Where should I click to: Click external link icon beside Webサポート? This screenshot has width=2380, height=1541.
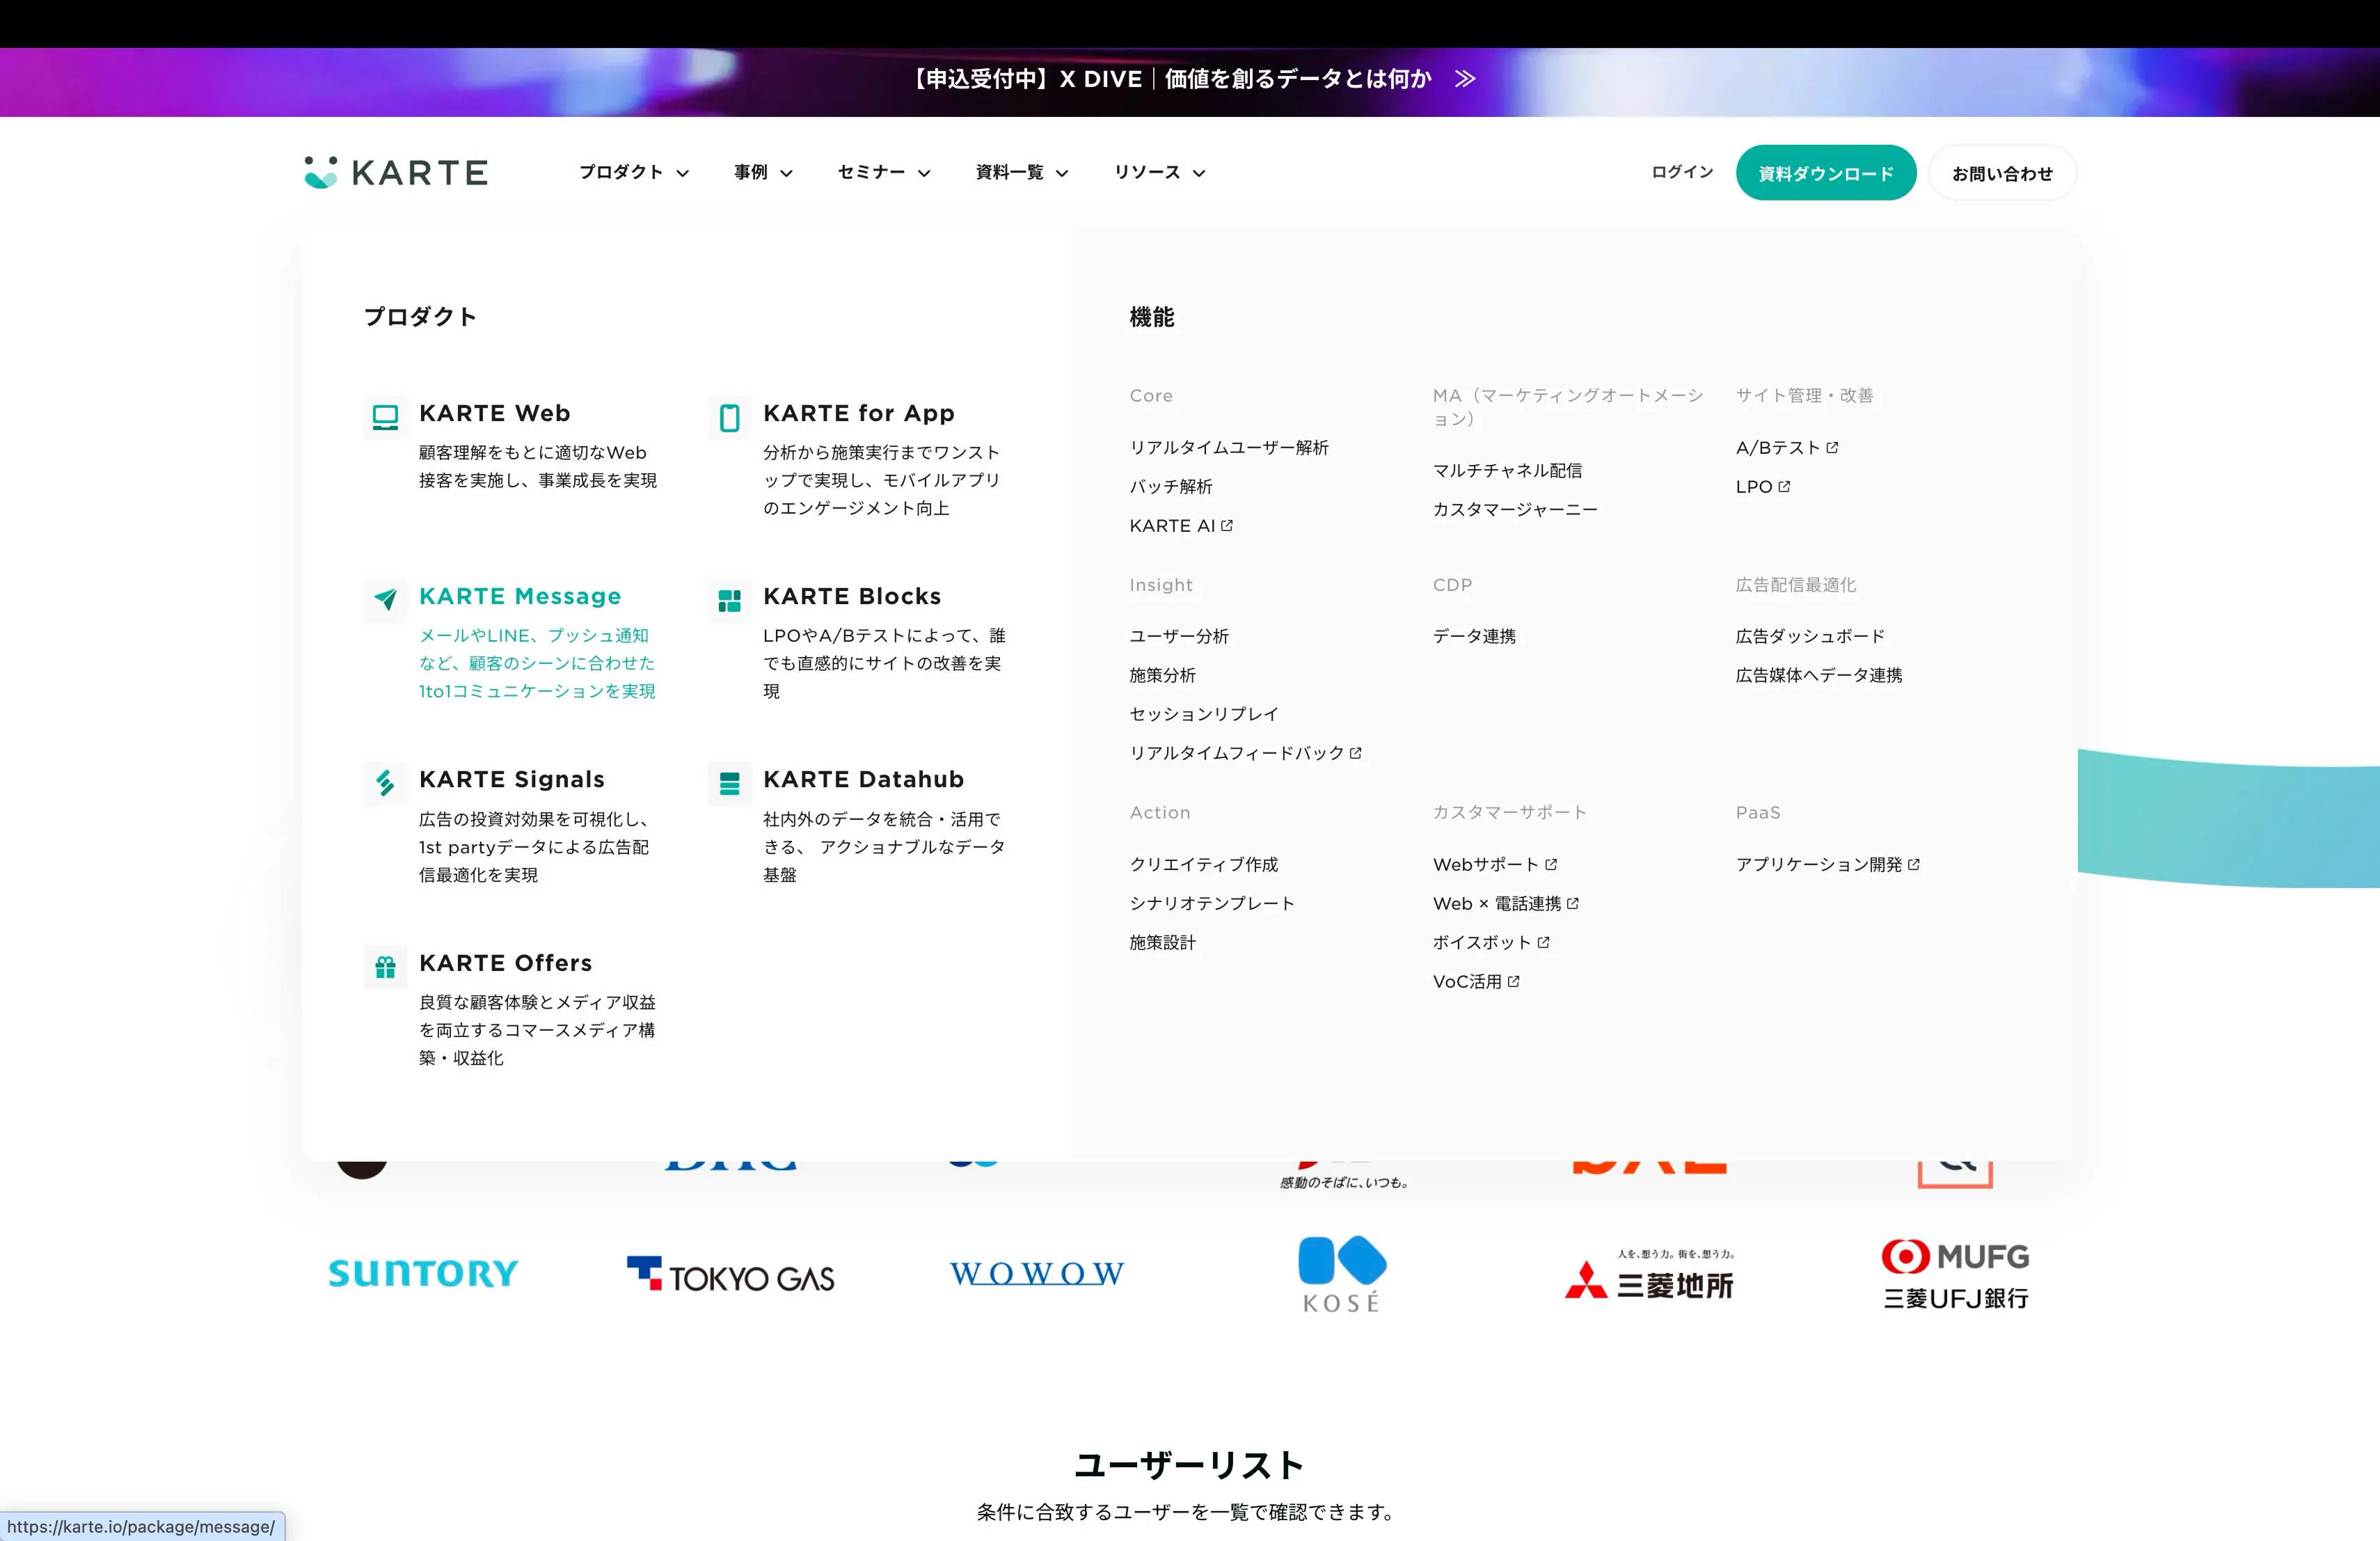(x=1551, y=864)
